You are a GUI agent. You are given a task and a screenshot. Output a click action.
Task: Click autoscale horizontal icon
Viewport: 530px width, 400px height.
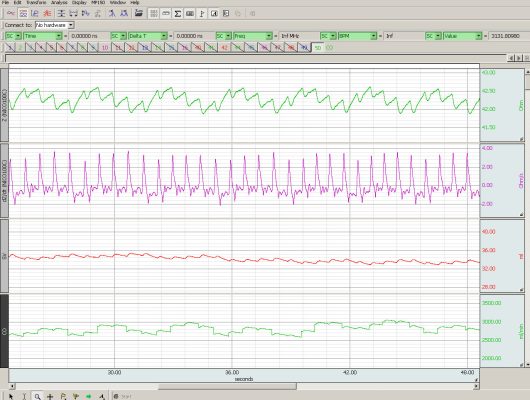[73, 14]
